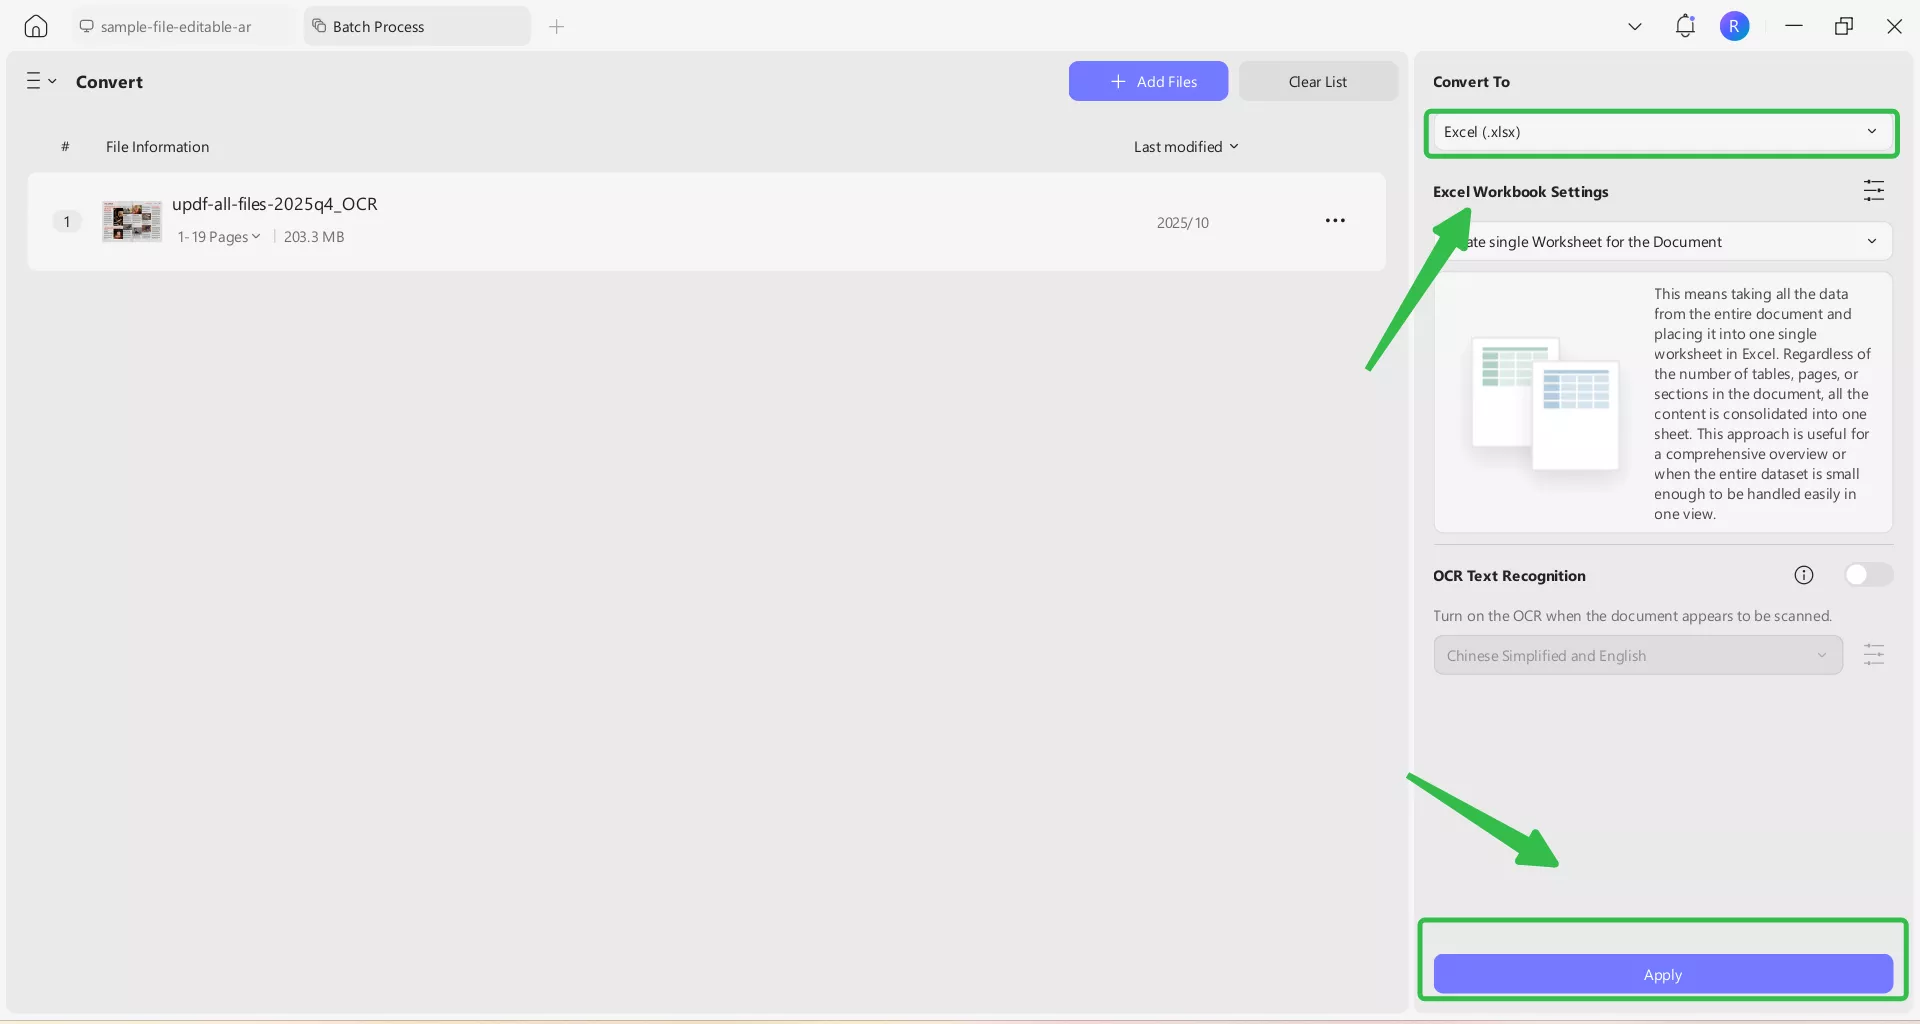
Task: Open the Convert mode menu icon
Action: click(41, 81)
